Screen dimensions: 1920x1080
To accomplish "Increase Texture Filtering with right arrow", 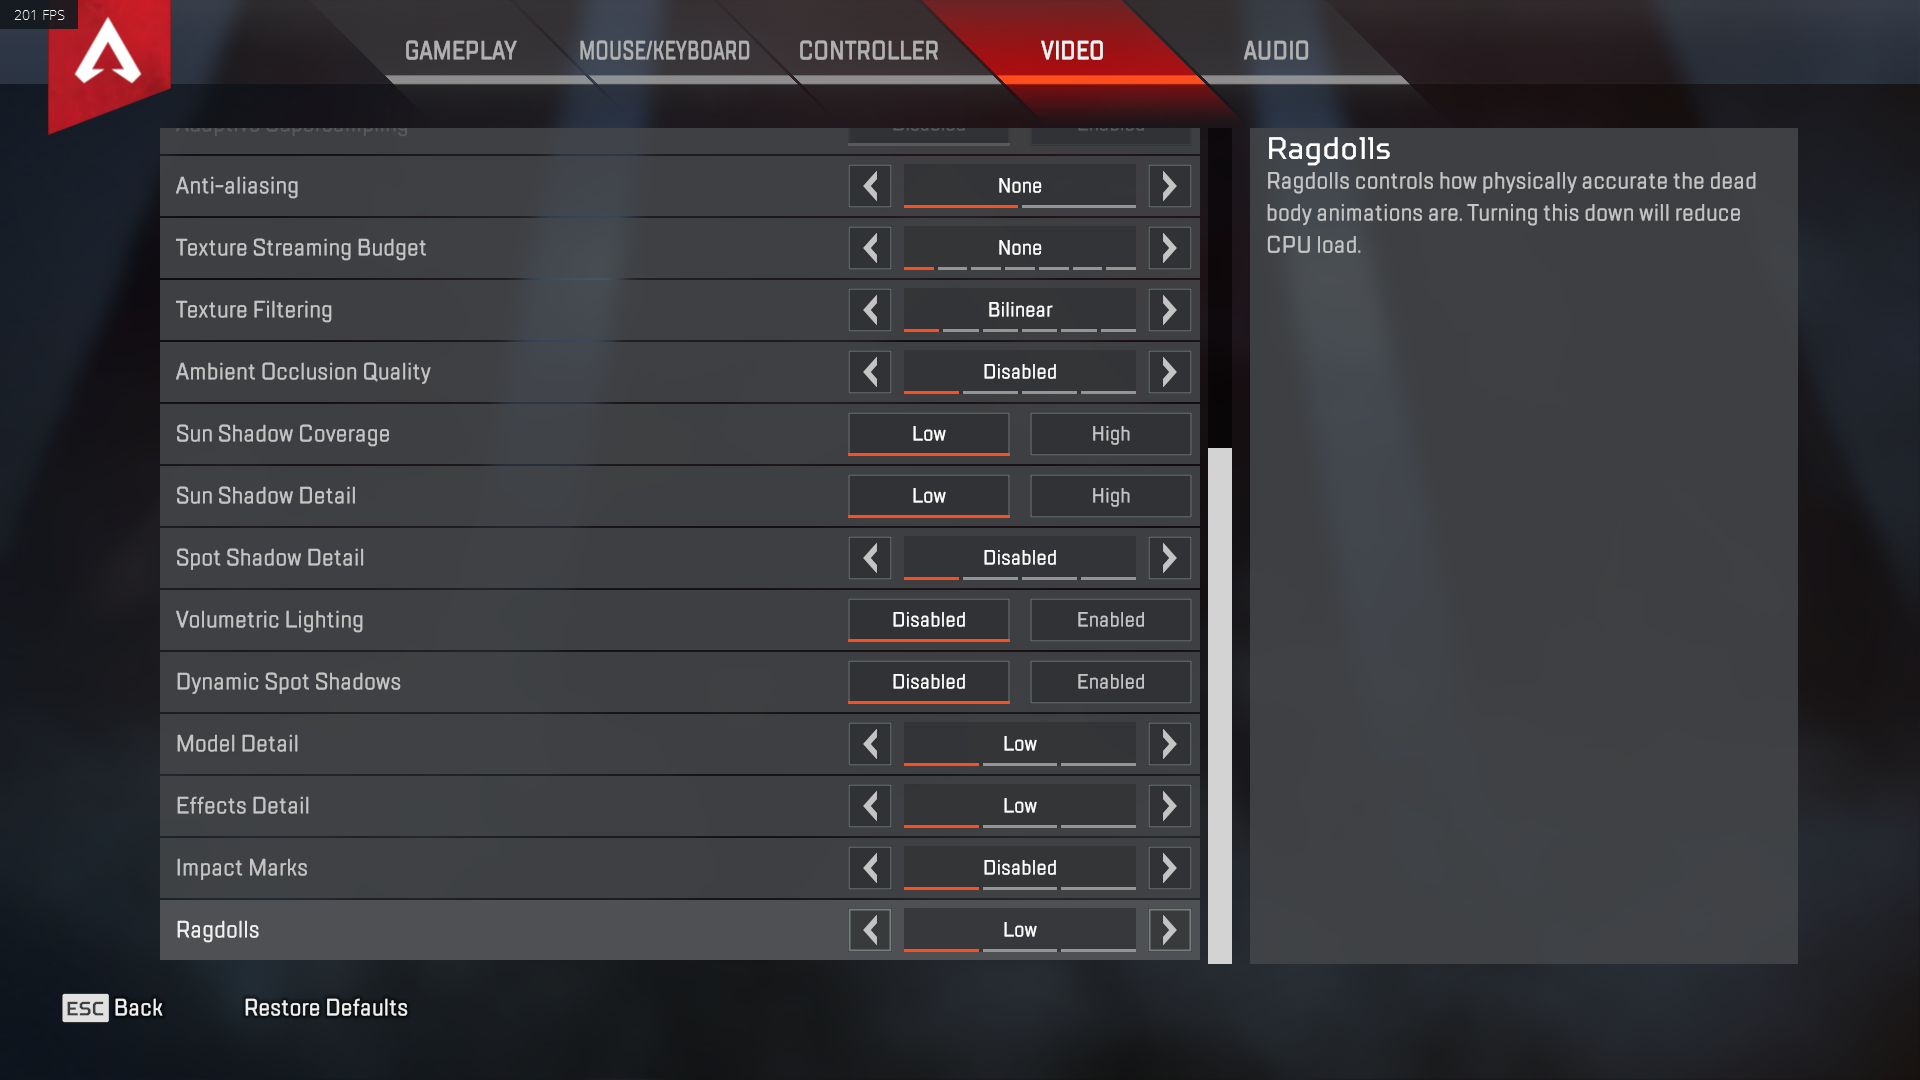I will coord(1169,310).
